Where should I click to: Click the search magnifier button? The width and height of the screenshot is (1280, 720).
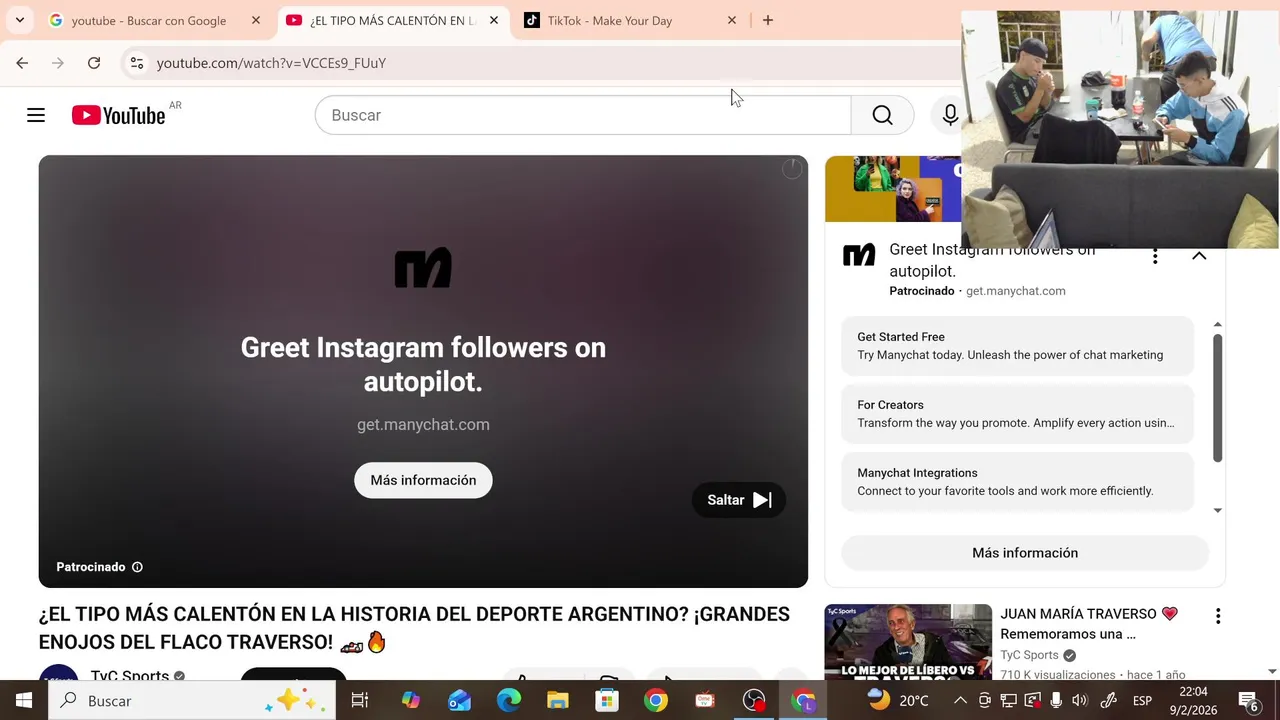point(882,115)
